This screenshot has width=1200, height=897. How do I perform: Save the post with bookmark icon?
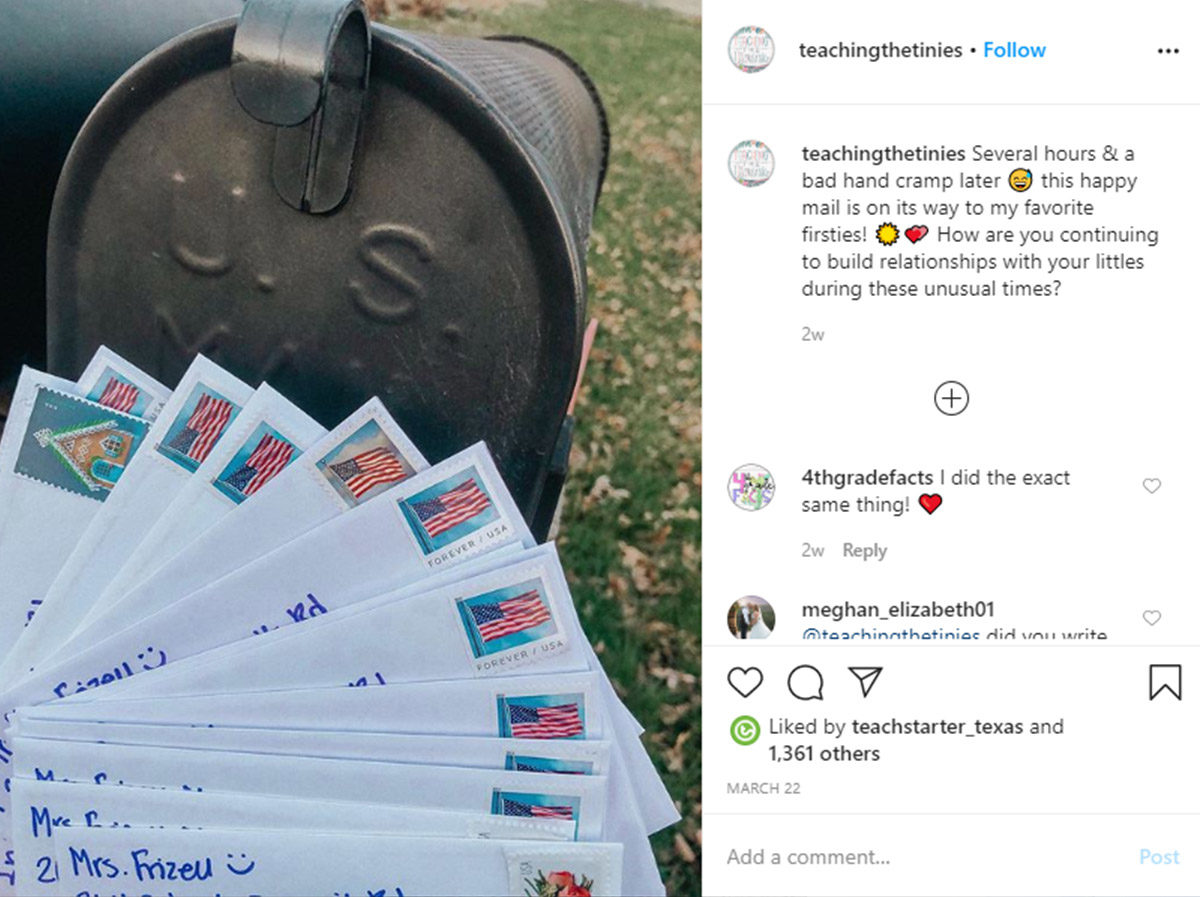pos(1165,682)
